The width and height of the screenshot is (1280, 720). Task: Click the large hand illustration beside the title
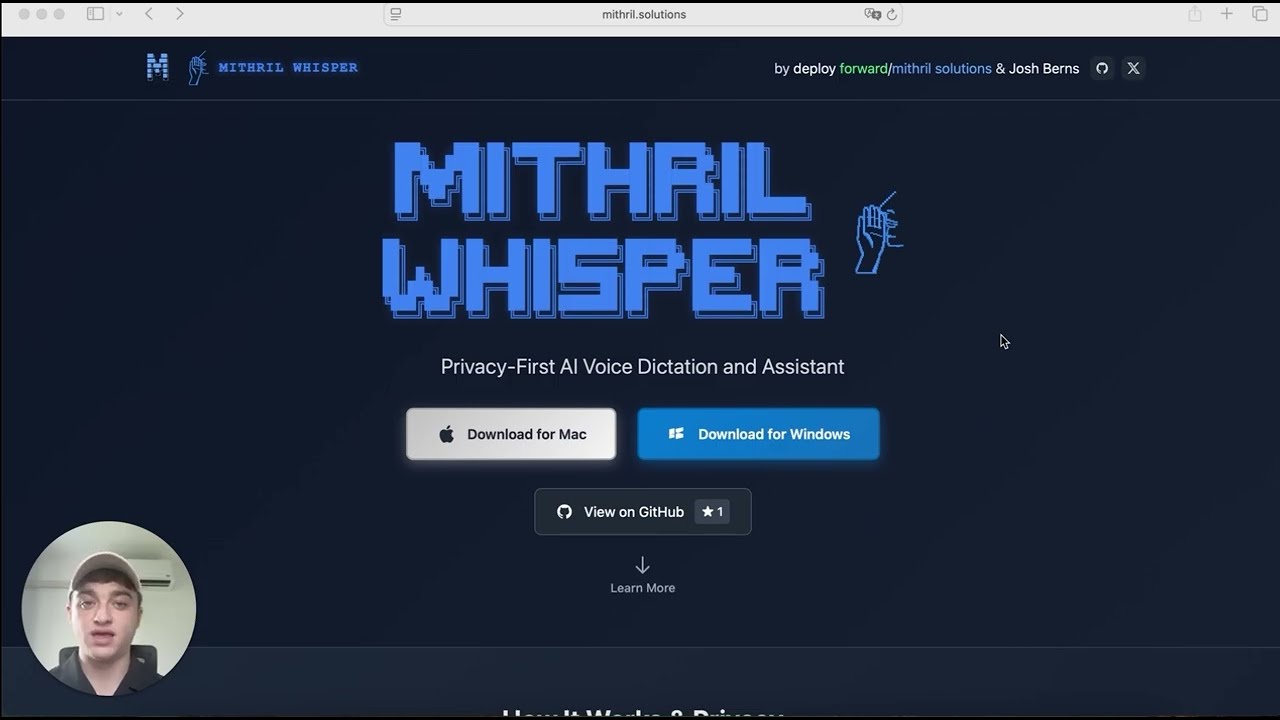tap(879, 233)
